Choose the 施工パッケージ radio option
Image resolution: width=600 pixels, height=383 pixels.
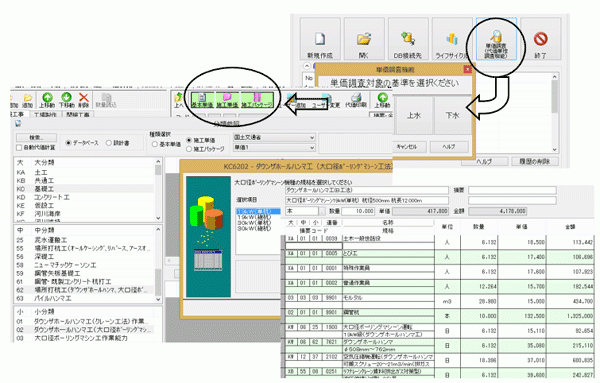[x=189, y=149]
